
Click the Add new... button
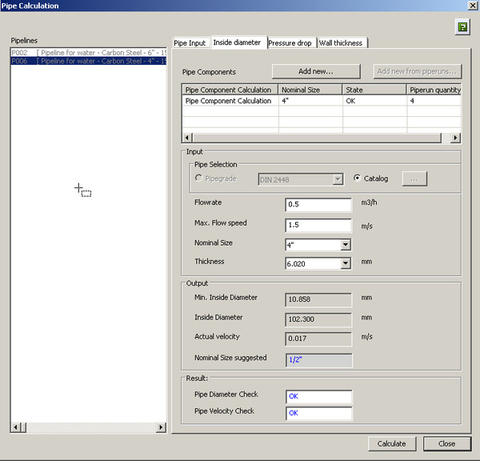316,71
